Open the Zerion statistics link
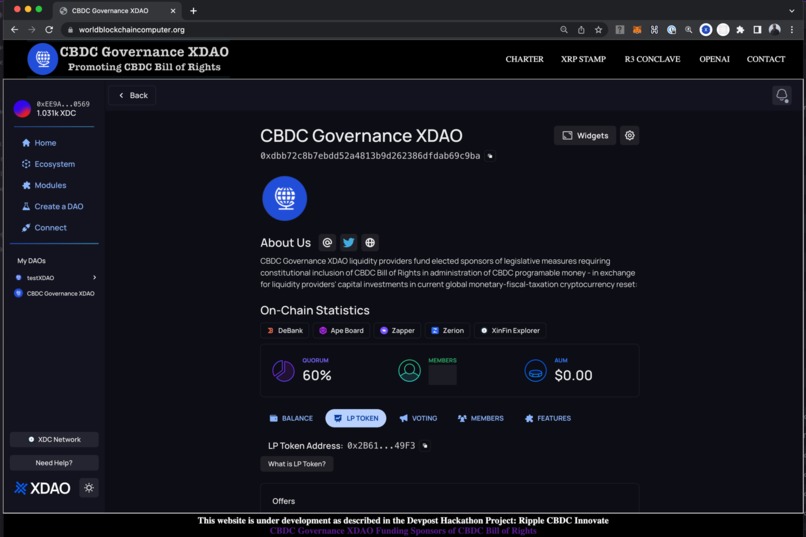This screenshot has height=537, width=806. click(x=448, y=330)
